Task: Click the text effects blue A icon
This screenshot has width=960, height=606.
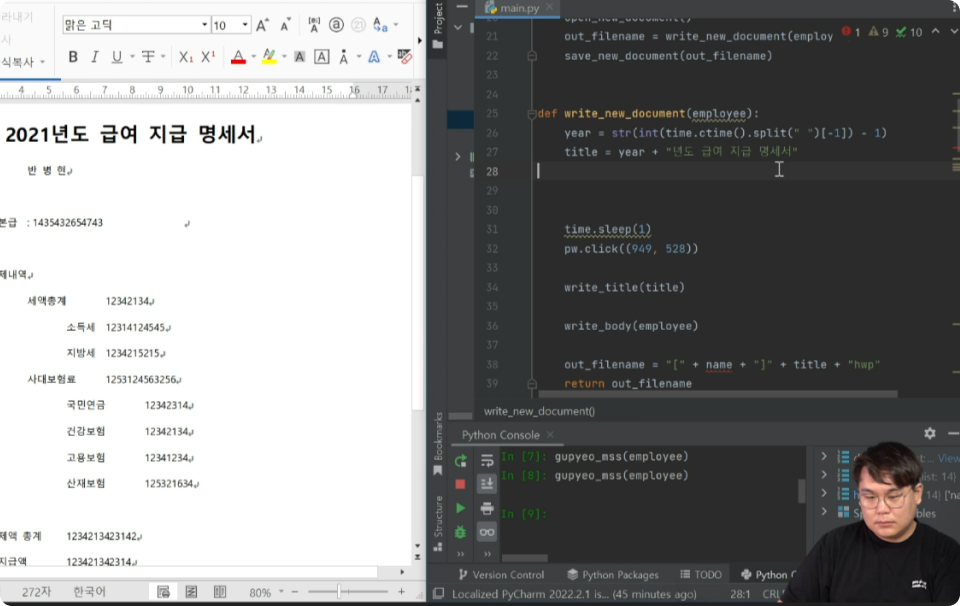Action: [x=373, y=57]
